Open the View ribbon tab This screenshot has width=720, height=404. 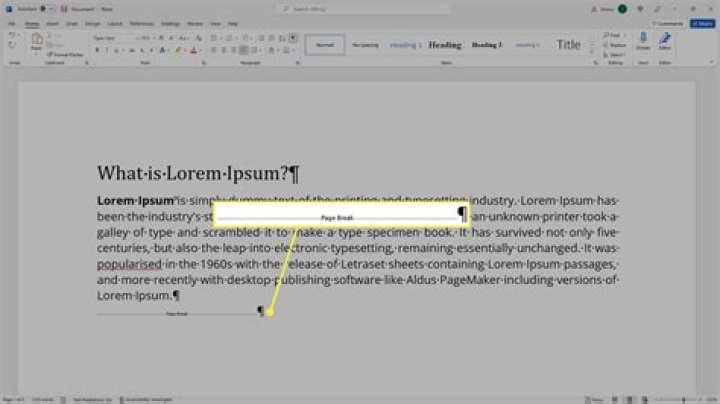pos(215,23)
